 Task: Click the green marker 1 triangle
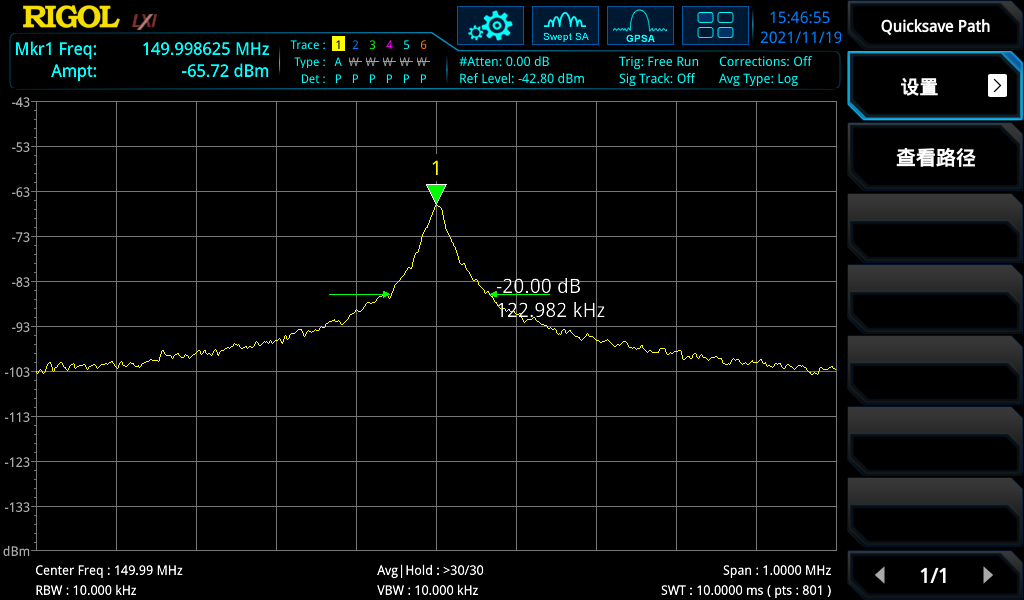coord(435,193)
